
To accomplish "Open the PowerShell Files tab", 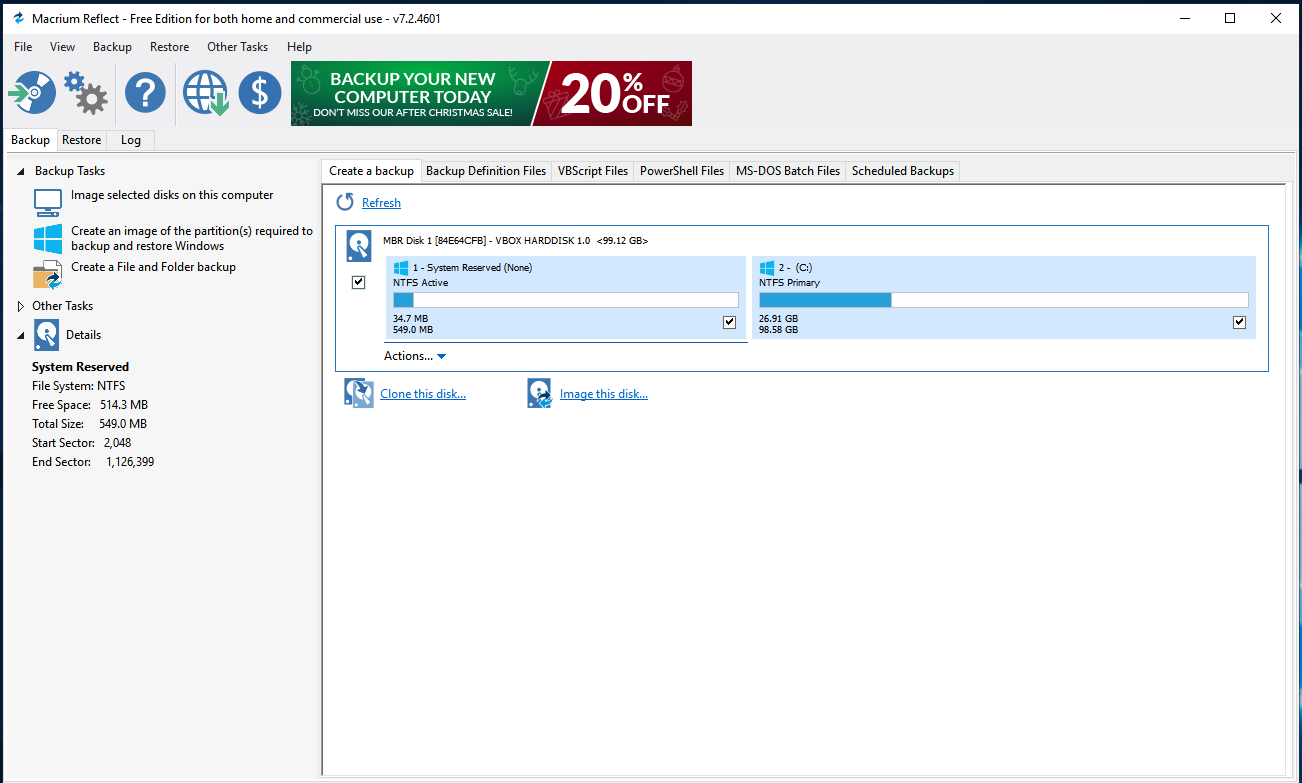I will (682, 171).
